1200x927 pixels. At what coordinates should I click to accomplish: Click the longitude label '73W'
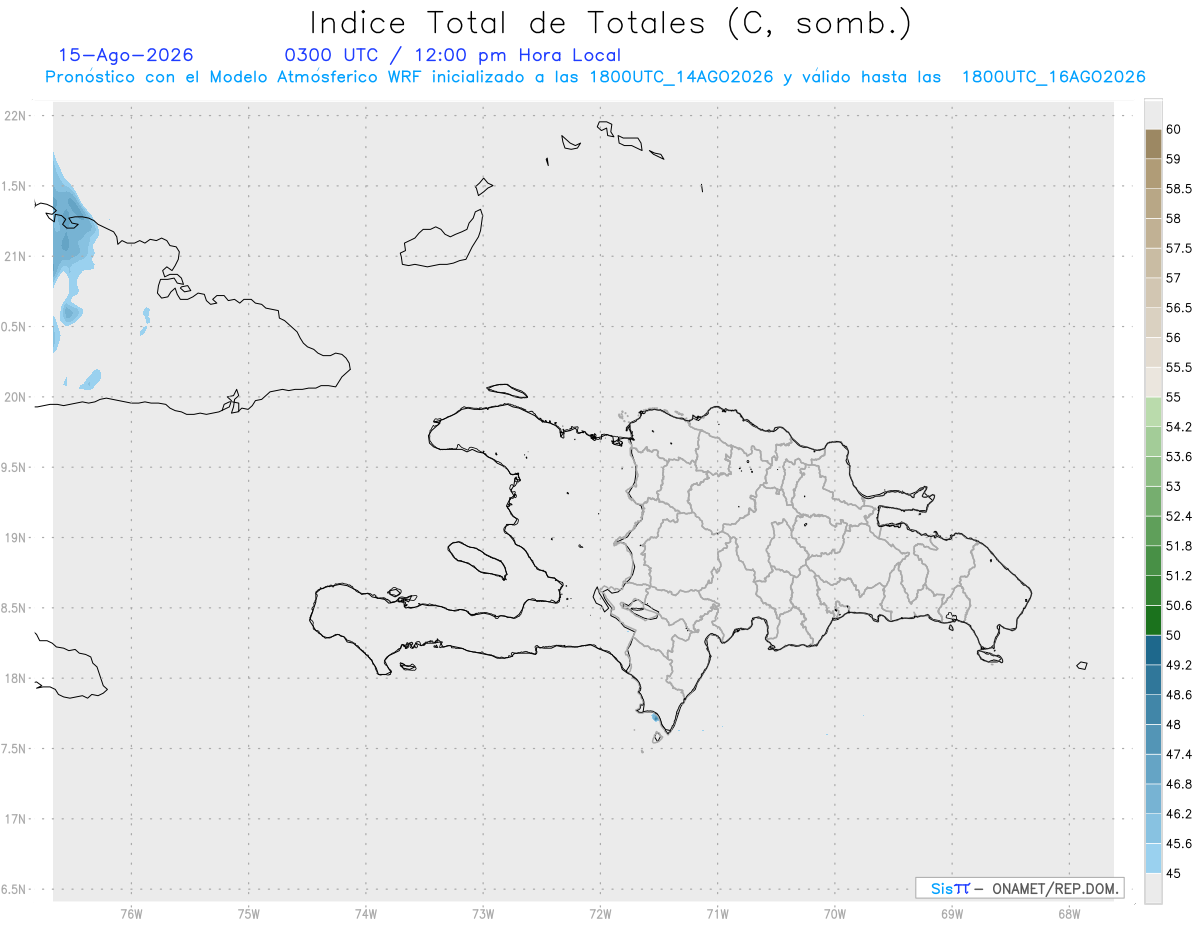[x=483, y=914]
